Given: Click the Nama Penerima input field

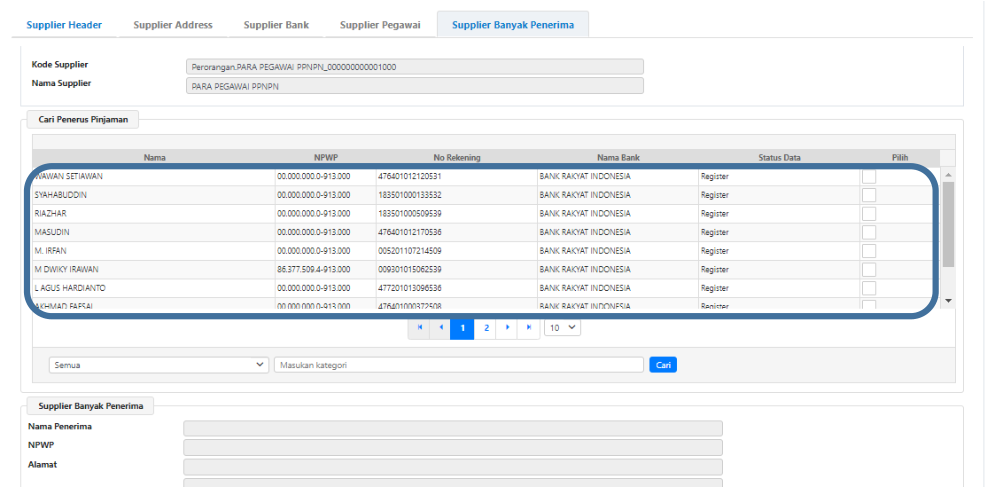Looking at the screenshot, I should 452,428.
